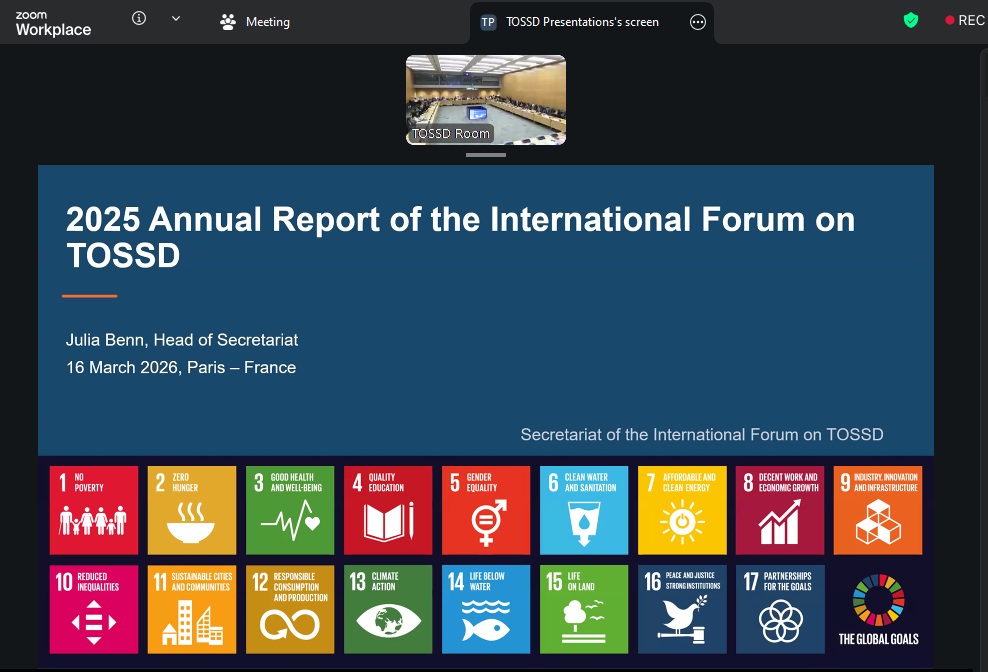Click the Global Goals color wheel
The height and width of the screenshot is (672, 988).
878,600
